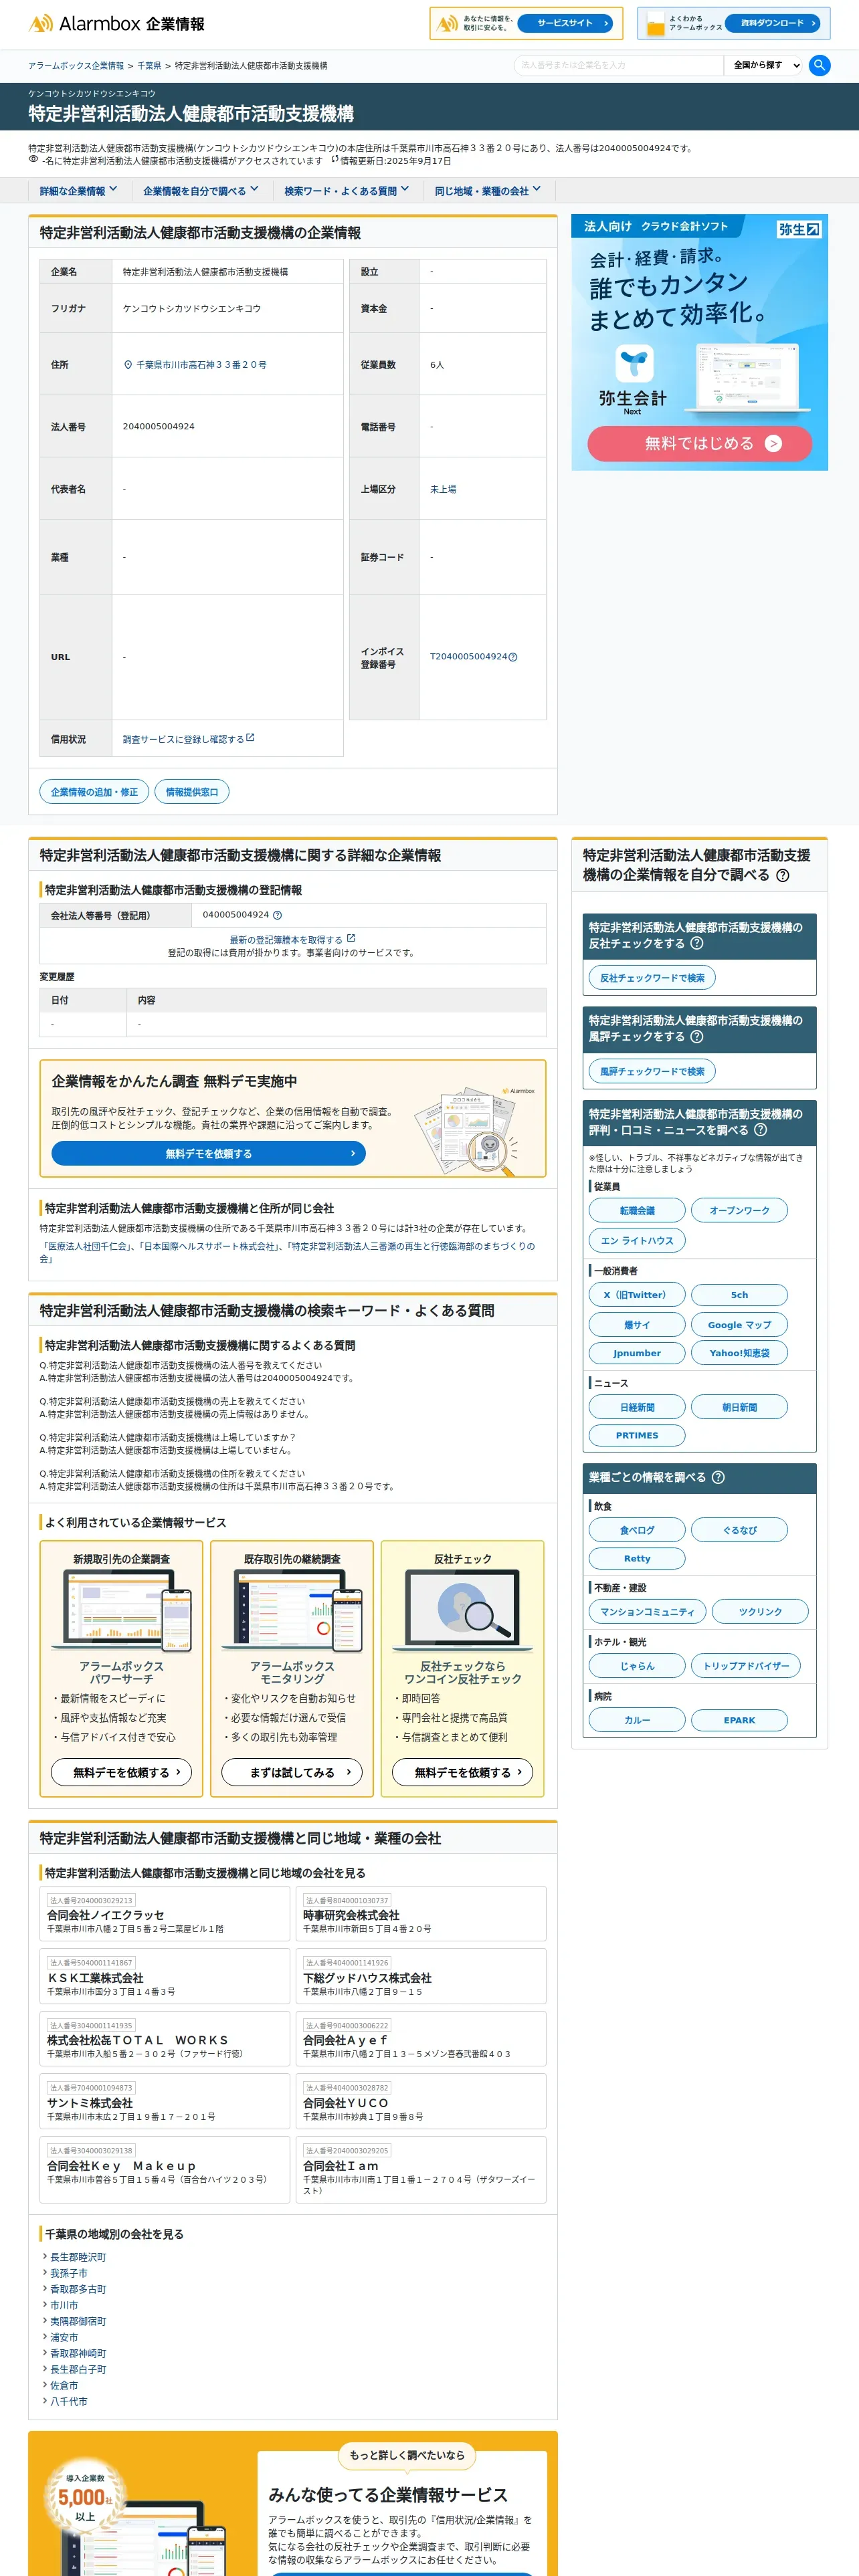Click the PRTIMES button
This screenshot has height=2576, width=859.
coord(637,1435)
